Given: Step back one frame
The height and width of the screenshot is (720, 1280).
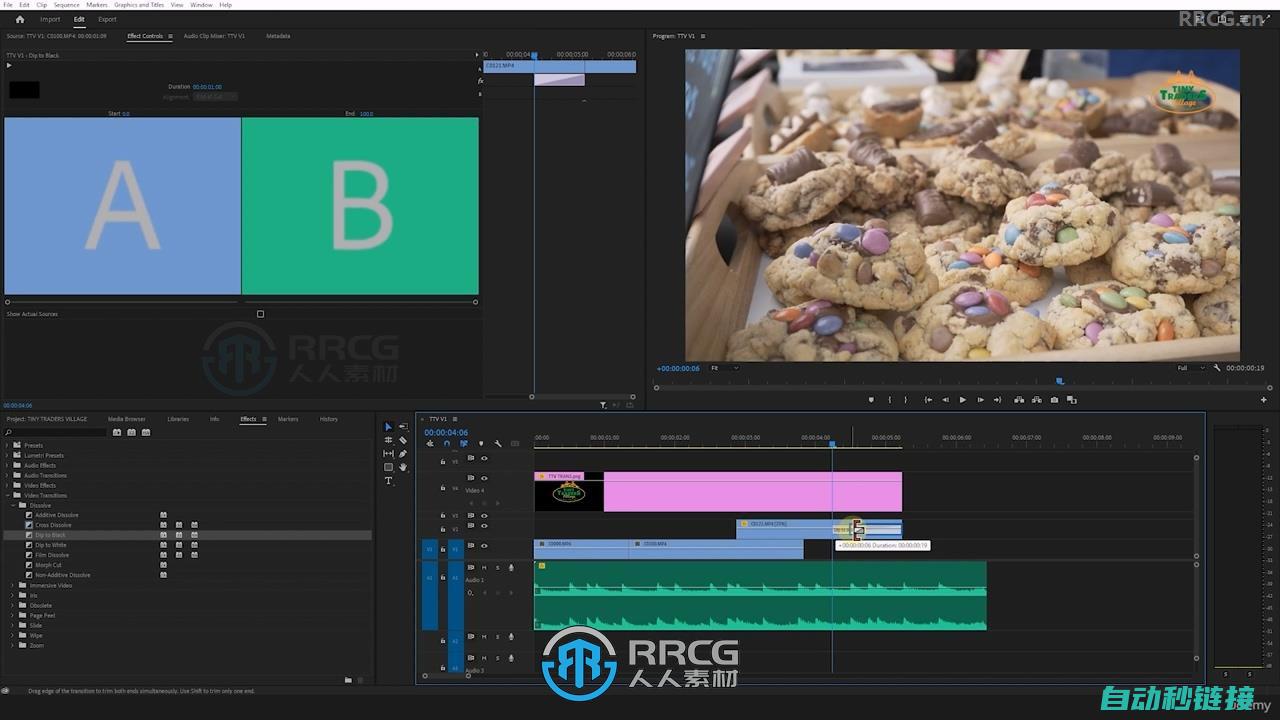Looking at the screenshot, I should tap(945, 400).
